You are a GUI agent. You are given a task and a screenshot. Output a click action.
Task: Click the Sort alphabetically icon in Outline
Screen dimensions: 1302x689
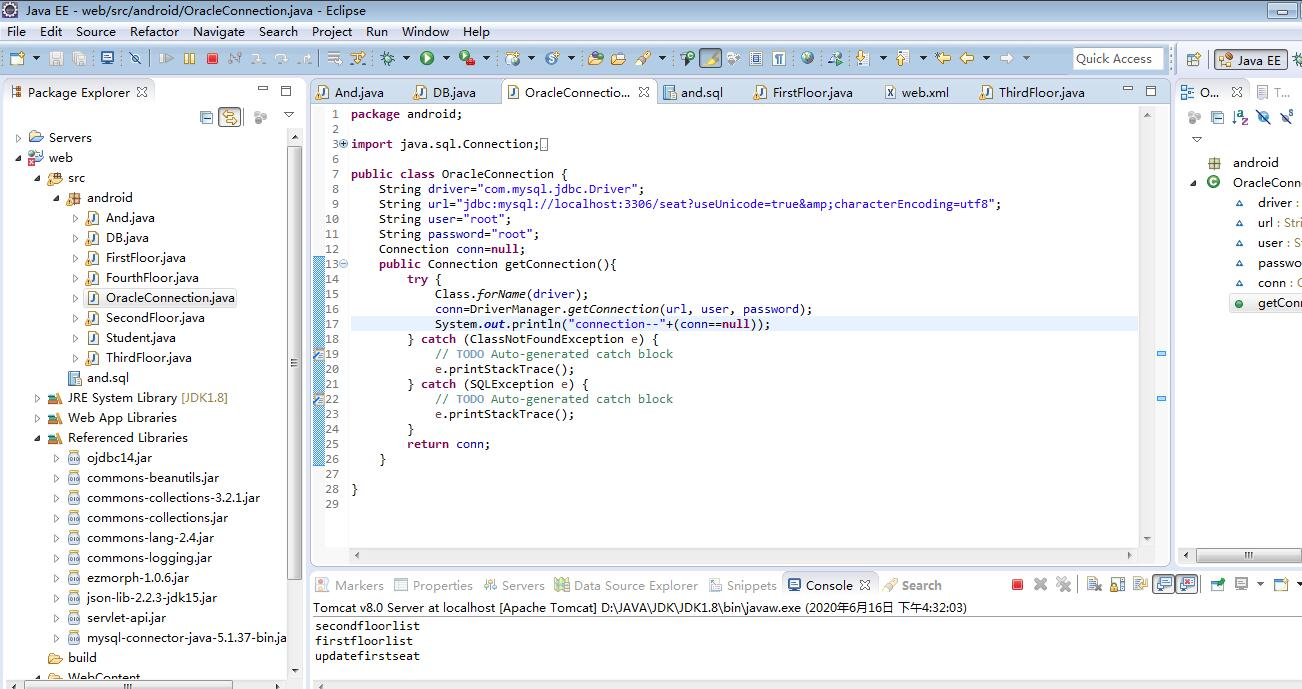(1240, 117)
